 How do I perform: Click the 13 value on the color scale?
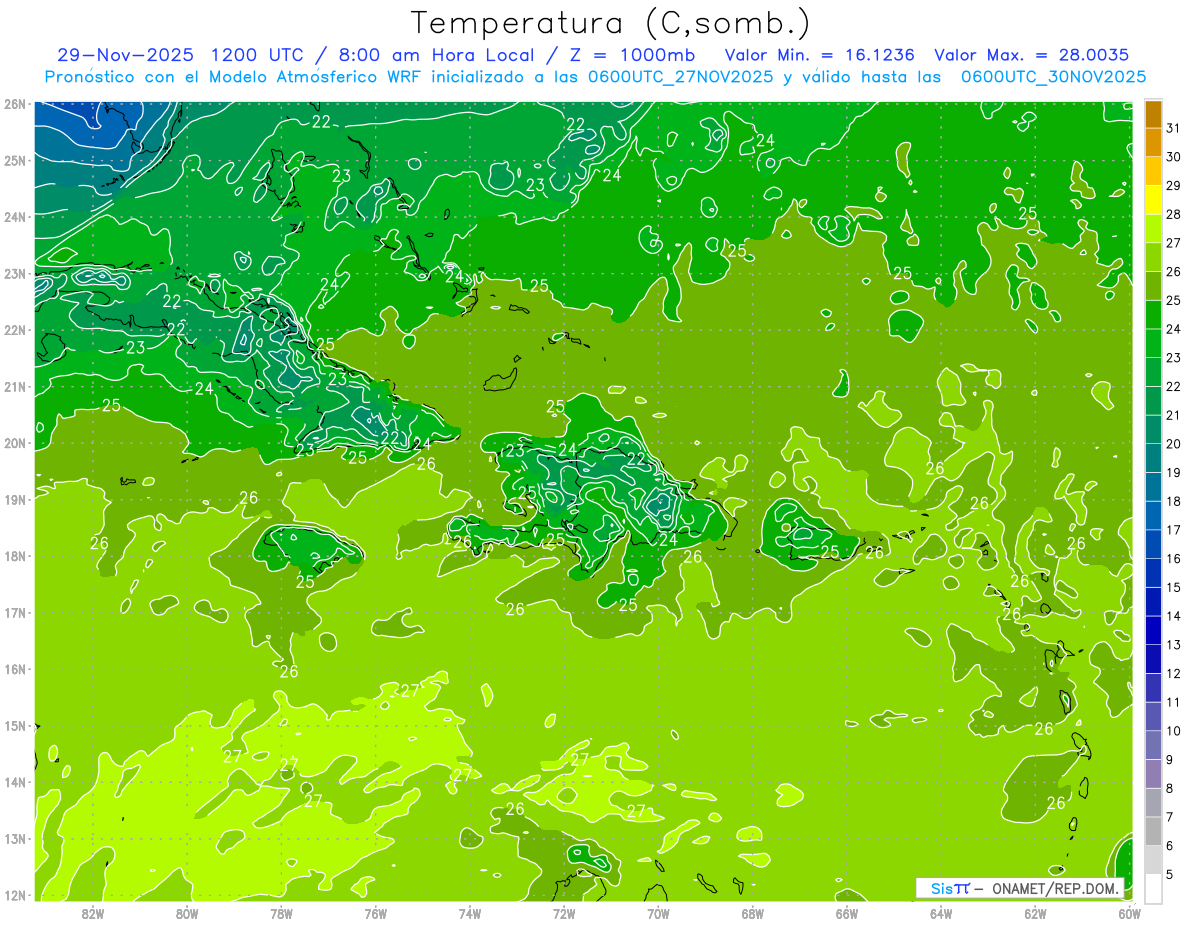(1174, 644)
